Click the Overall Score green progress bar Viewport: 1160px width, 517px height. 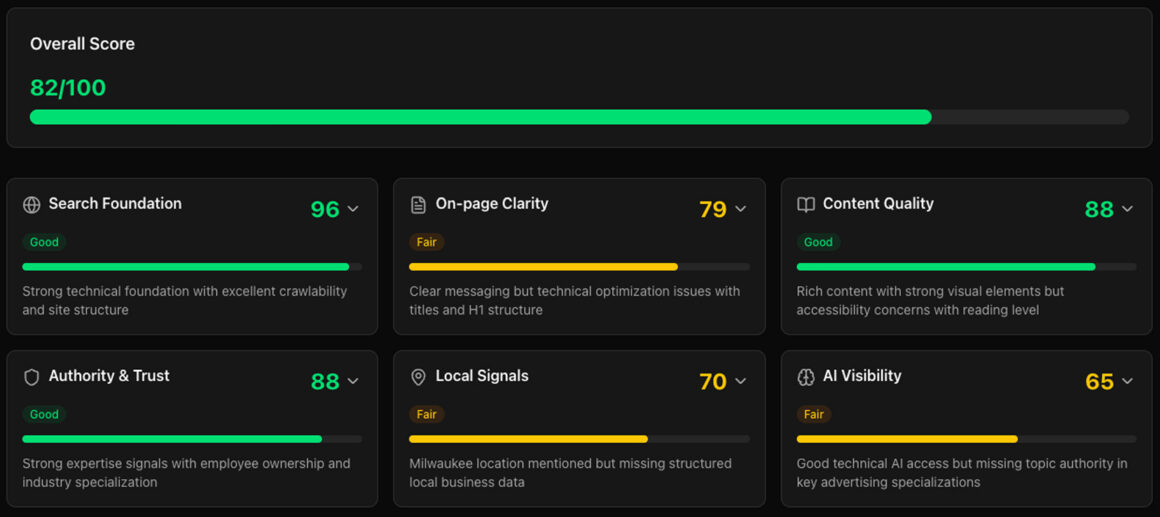pyautogui.click(x=480, y=117)
